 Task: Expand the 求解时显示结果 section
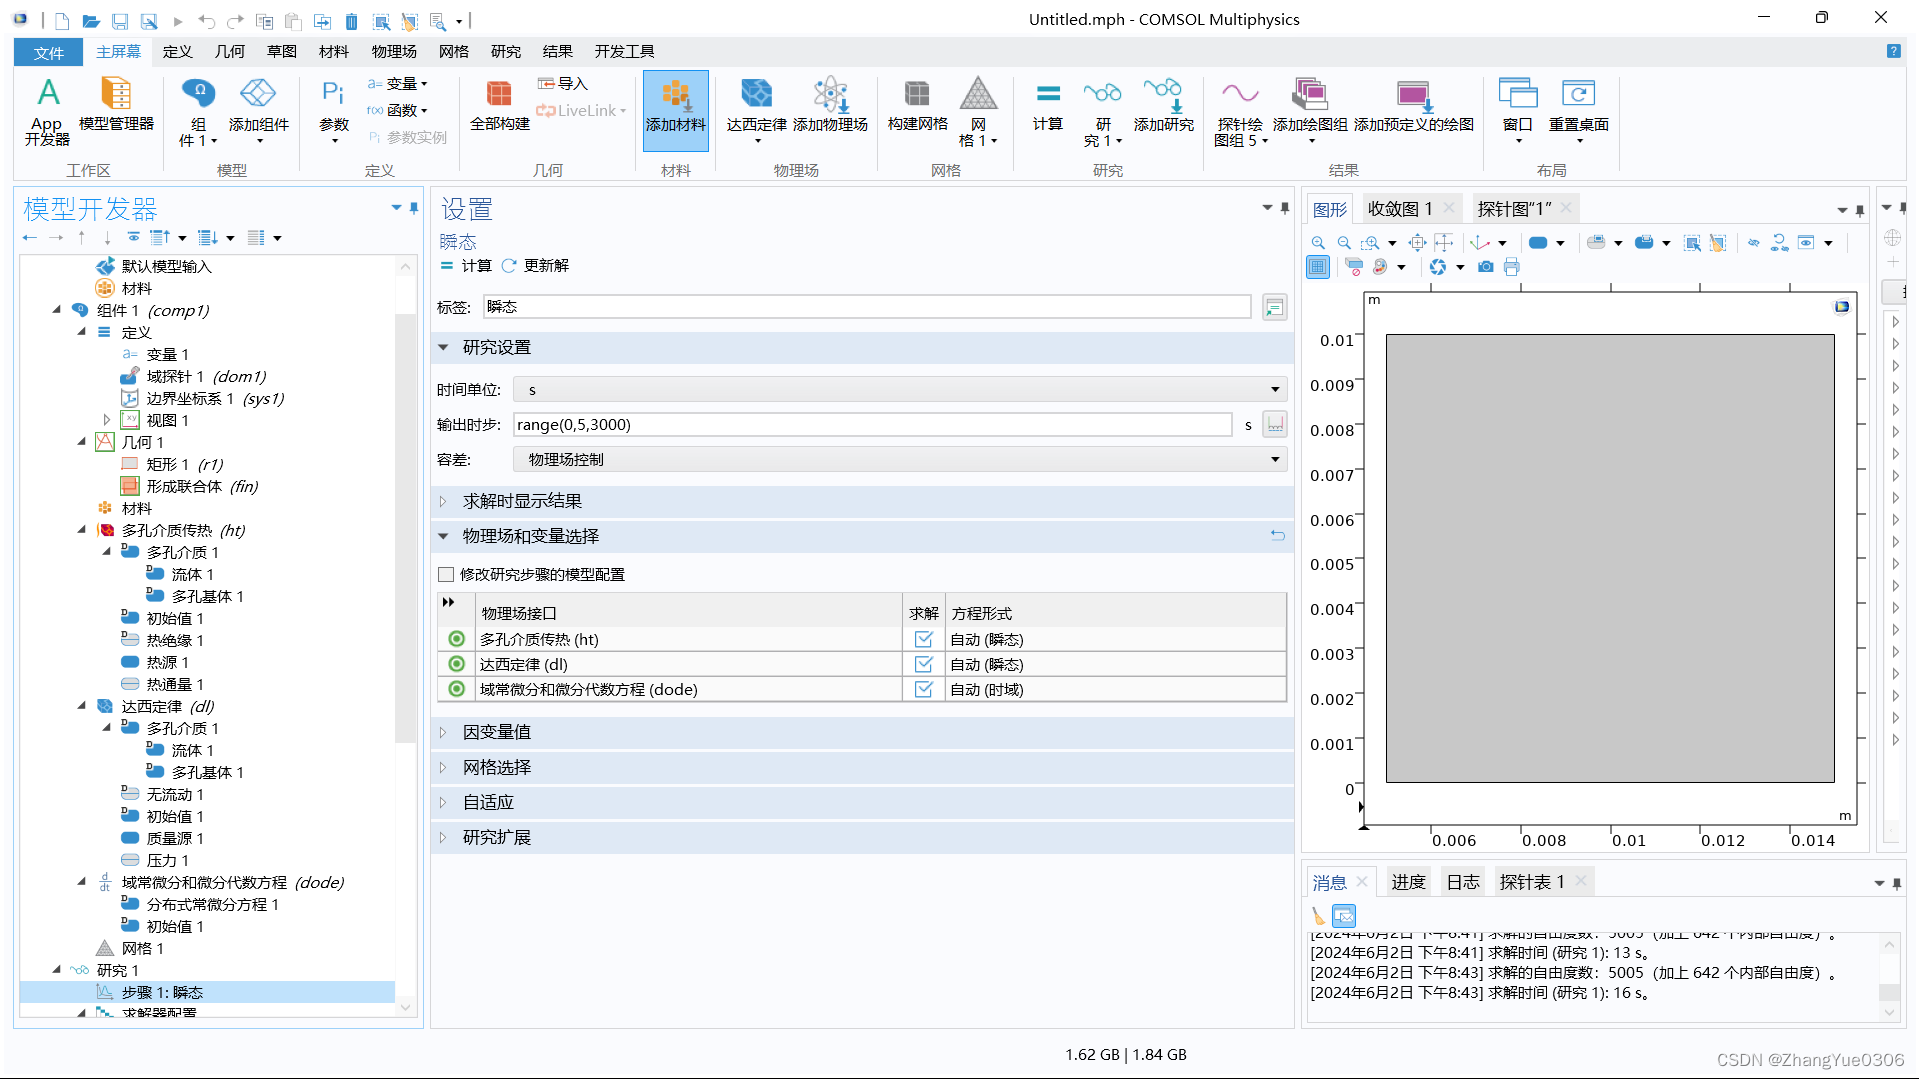[443, 502]
